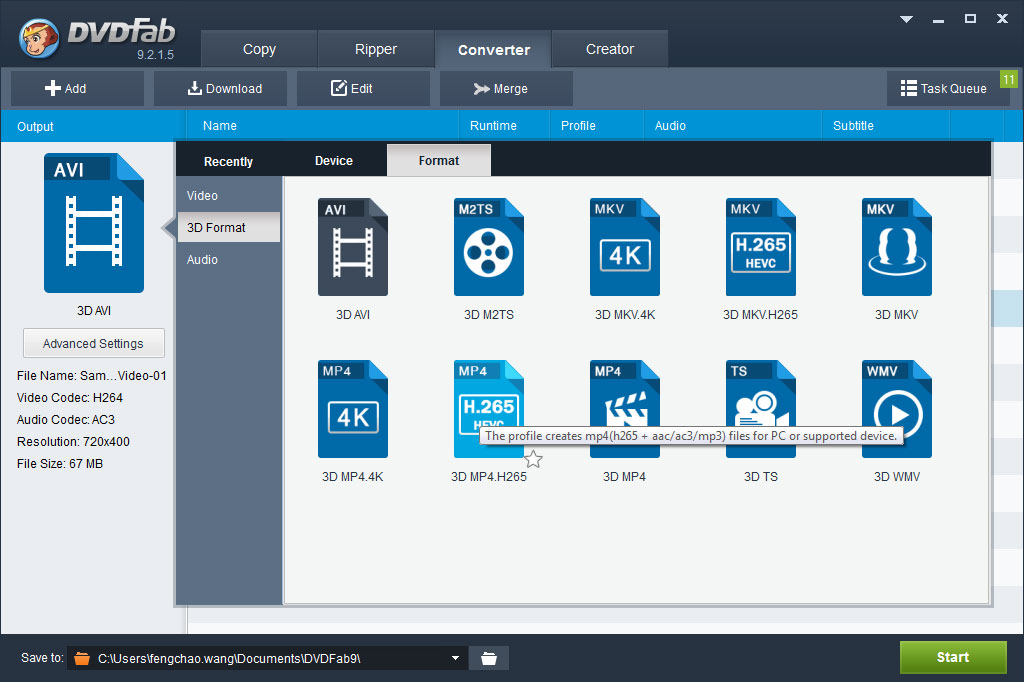This screenshot has width=1024, height=682.
Task: Mark 3D MP4.H265 as favorite star
Action: tap(534, 459)
